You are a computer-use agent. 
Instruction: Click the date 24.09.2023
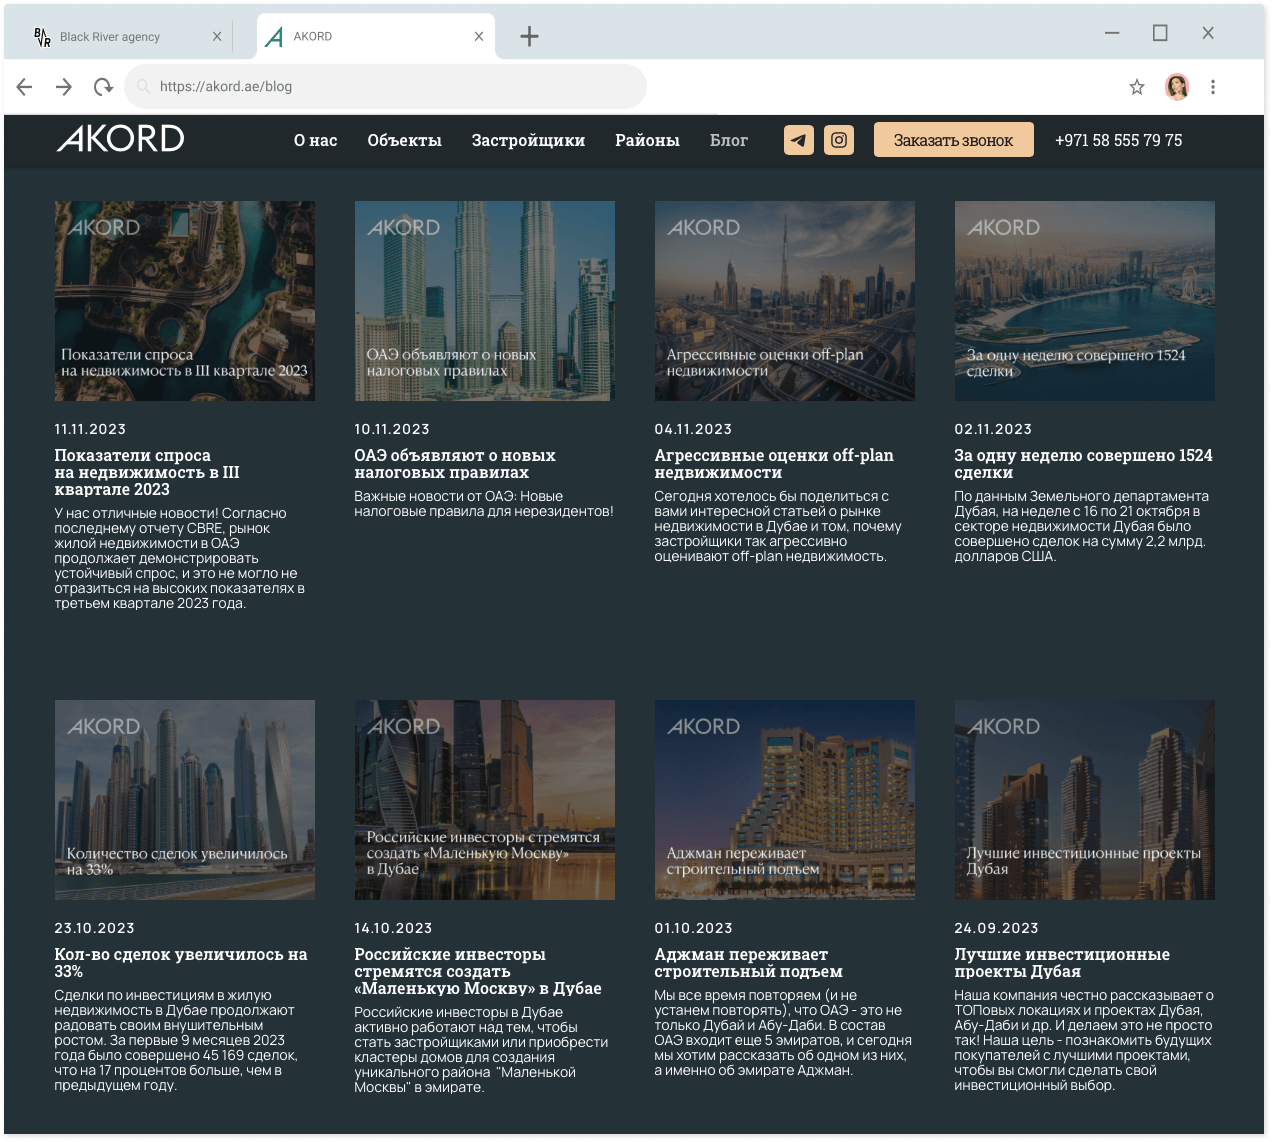tap(996, 928)
